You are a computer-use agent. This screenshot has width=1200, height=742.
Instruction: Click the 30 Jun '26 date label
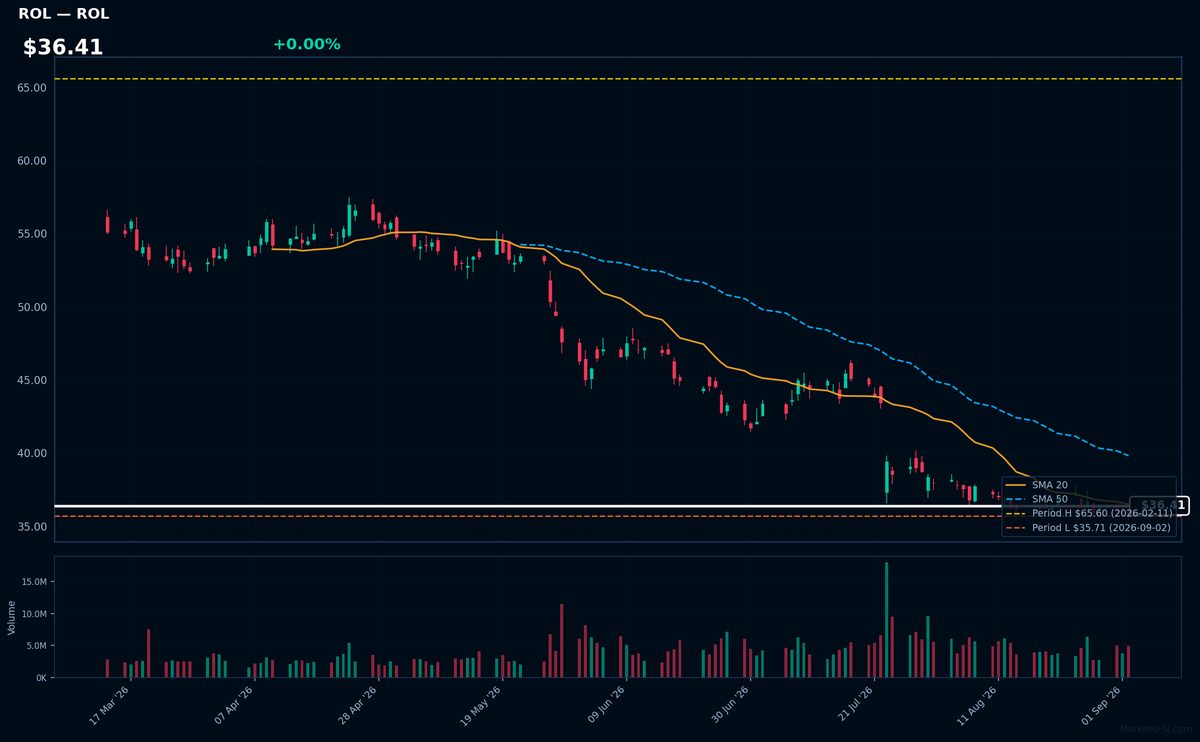pyautogui.click(x=730, y=705)
